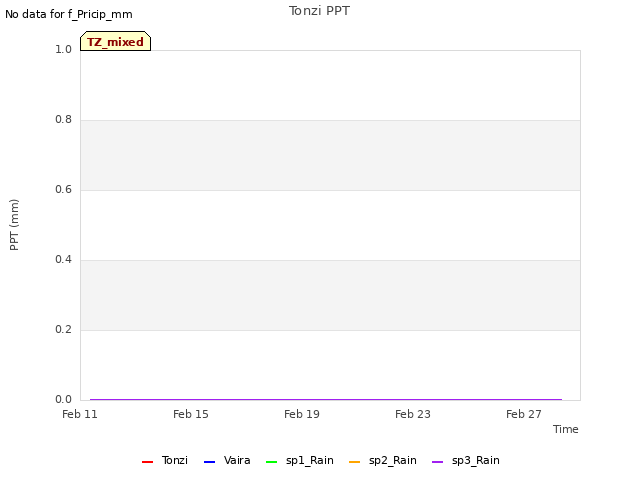Click the blue Vaira legend line swatch

click(209, 462)
